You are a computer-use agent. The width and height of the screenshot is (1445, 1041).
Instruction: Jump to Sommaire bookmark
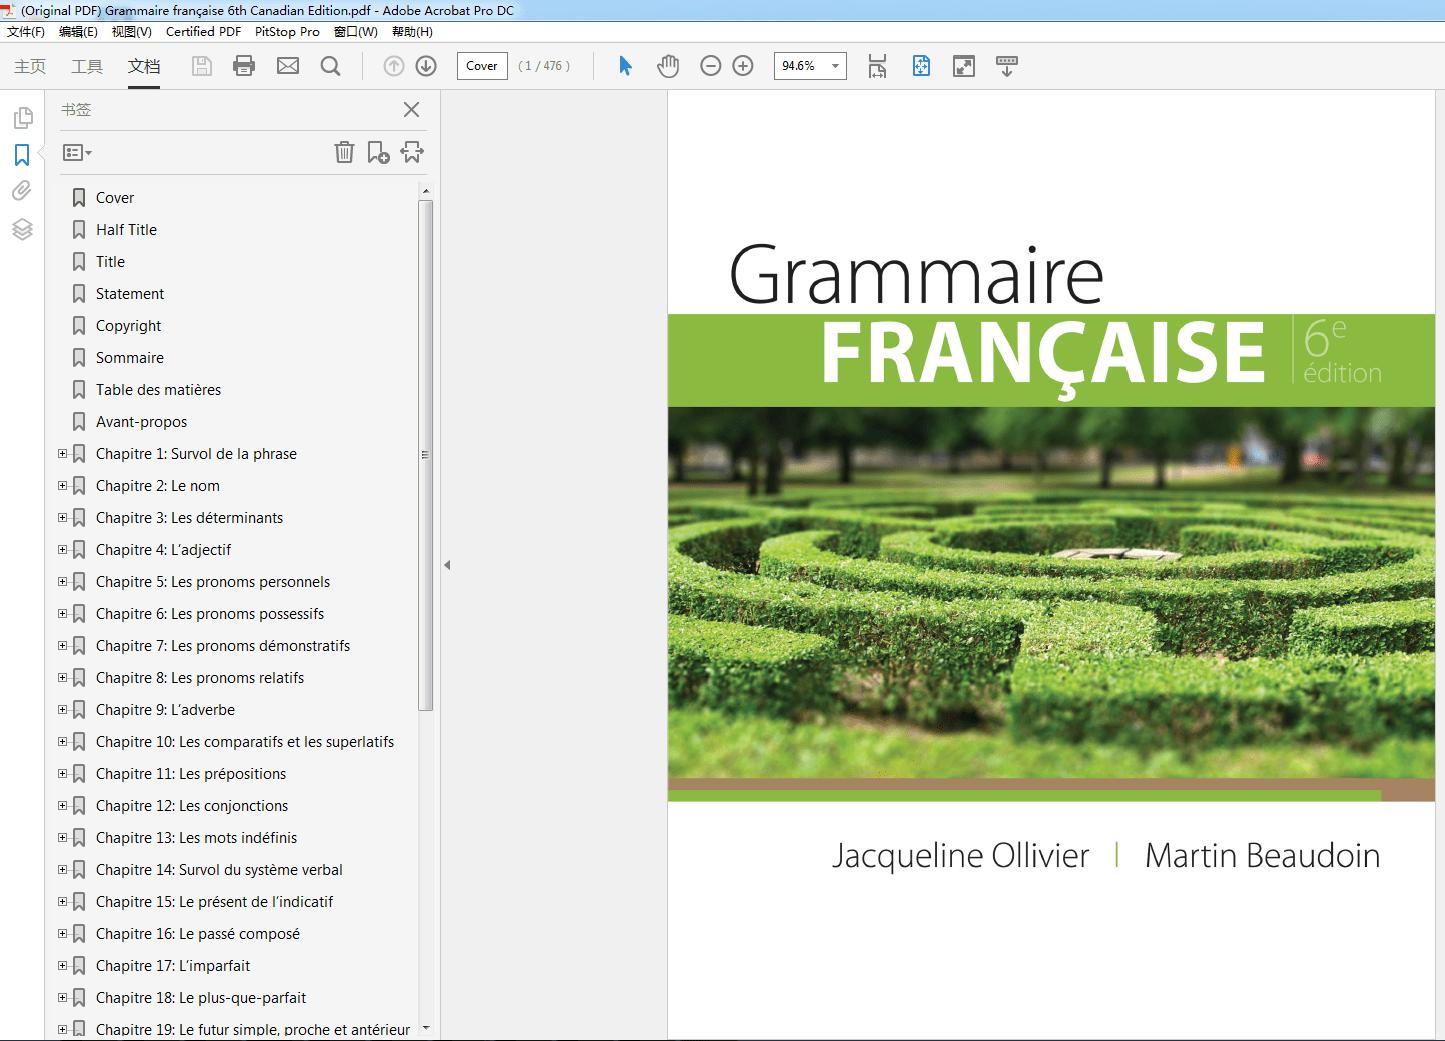click(x=129, y=358)
